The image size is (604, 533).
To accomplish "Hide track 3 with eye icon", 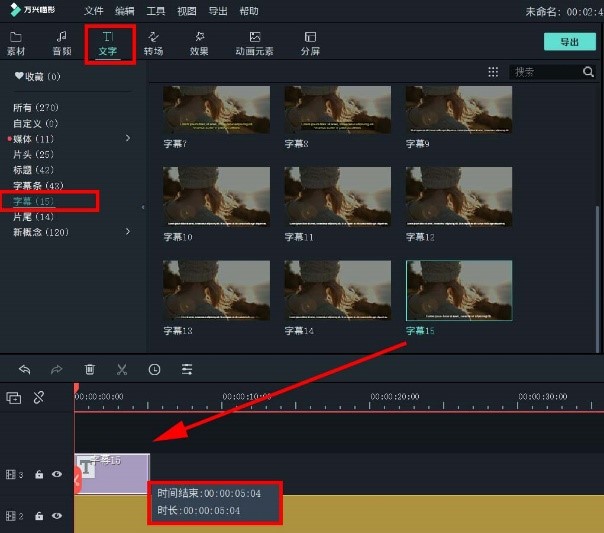I will (57, 474).
